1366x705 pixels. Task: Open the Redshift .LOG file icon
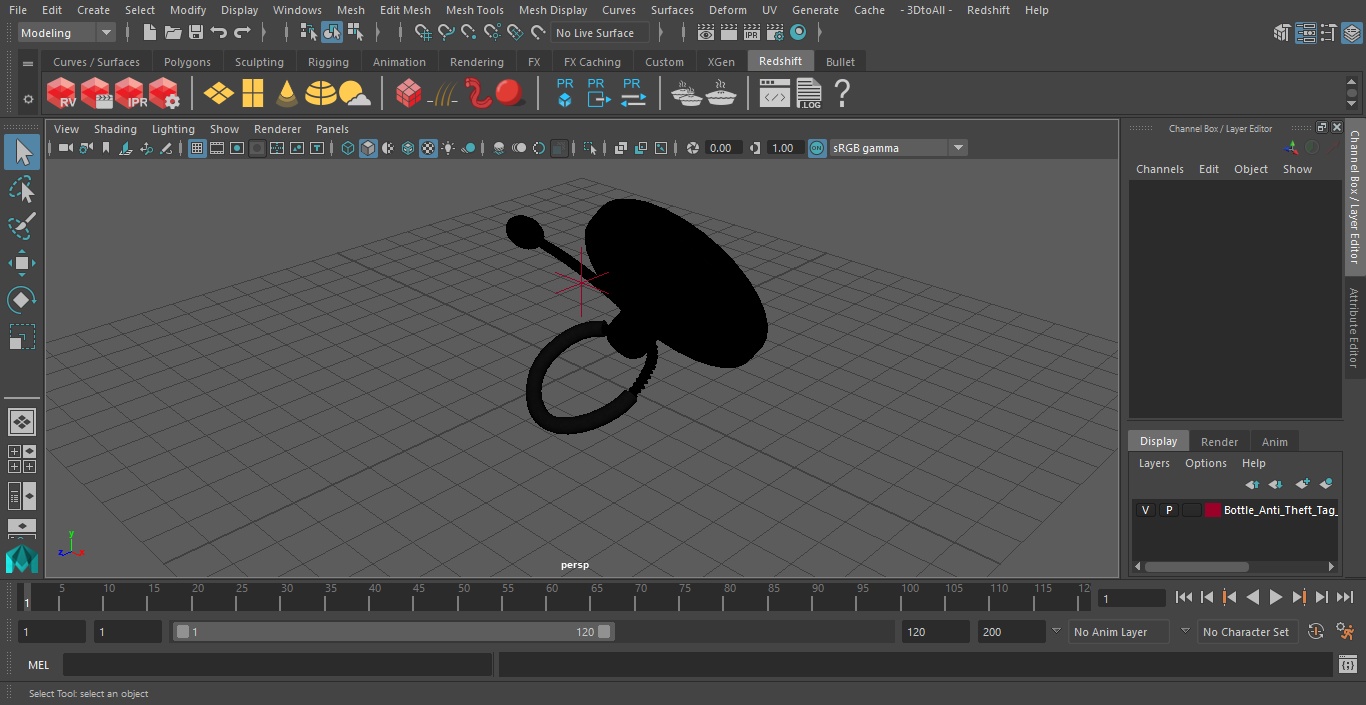pyautogui.click(x=809, y=94)
